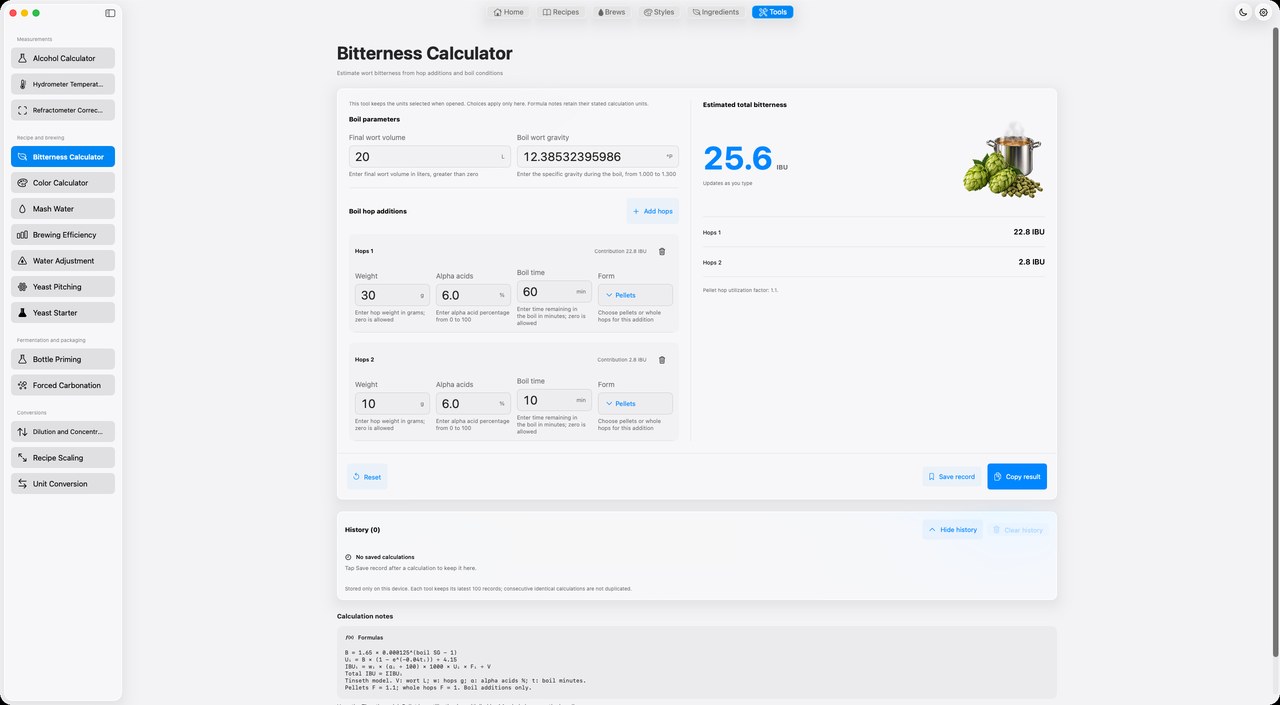
Task: Open Dilution and Concentration tool
Action: tap(63, 432)
